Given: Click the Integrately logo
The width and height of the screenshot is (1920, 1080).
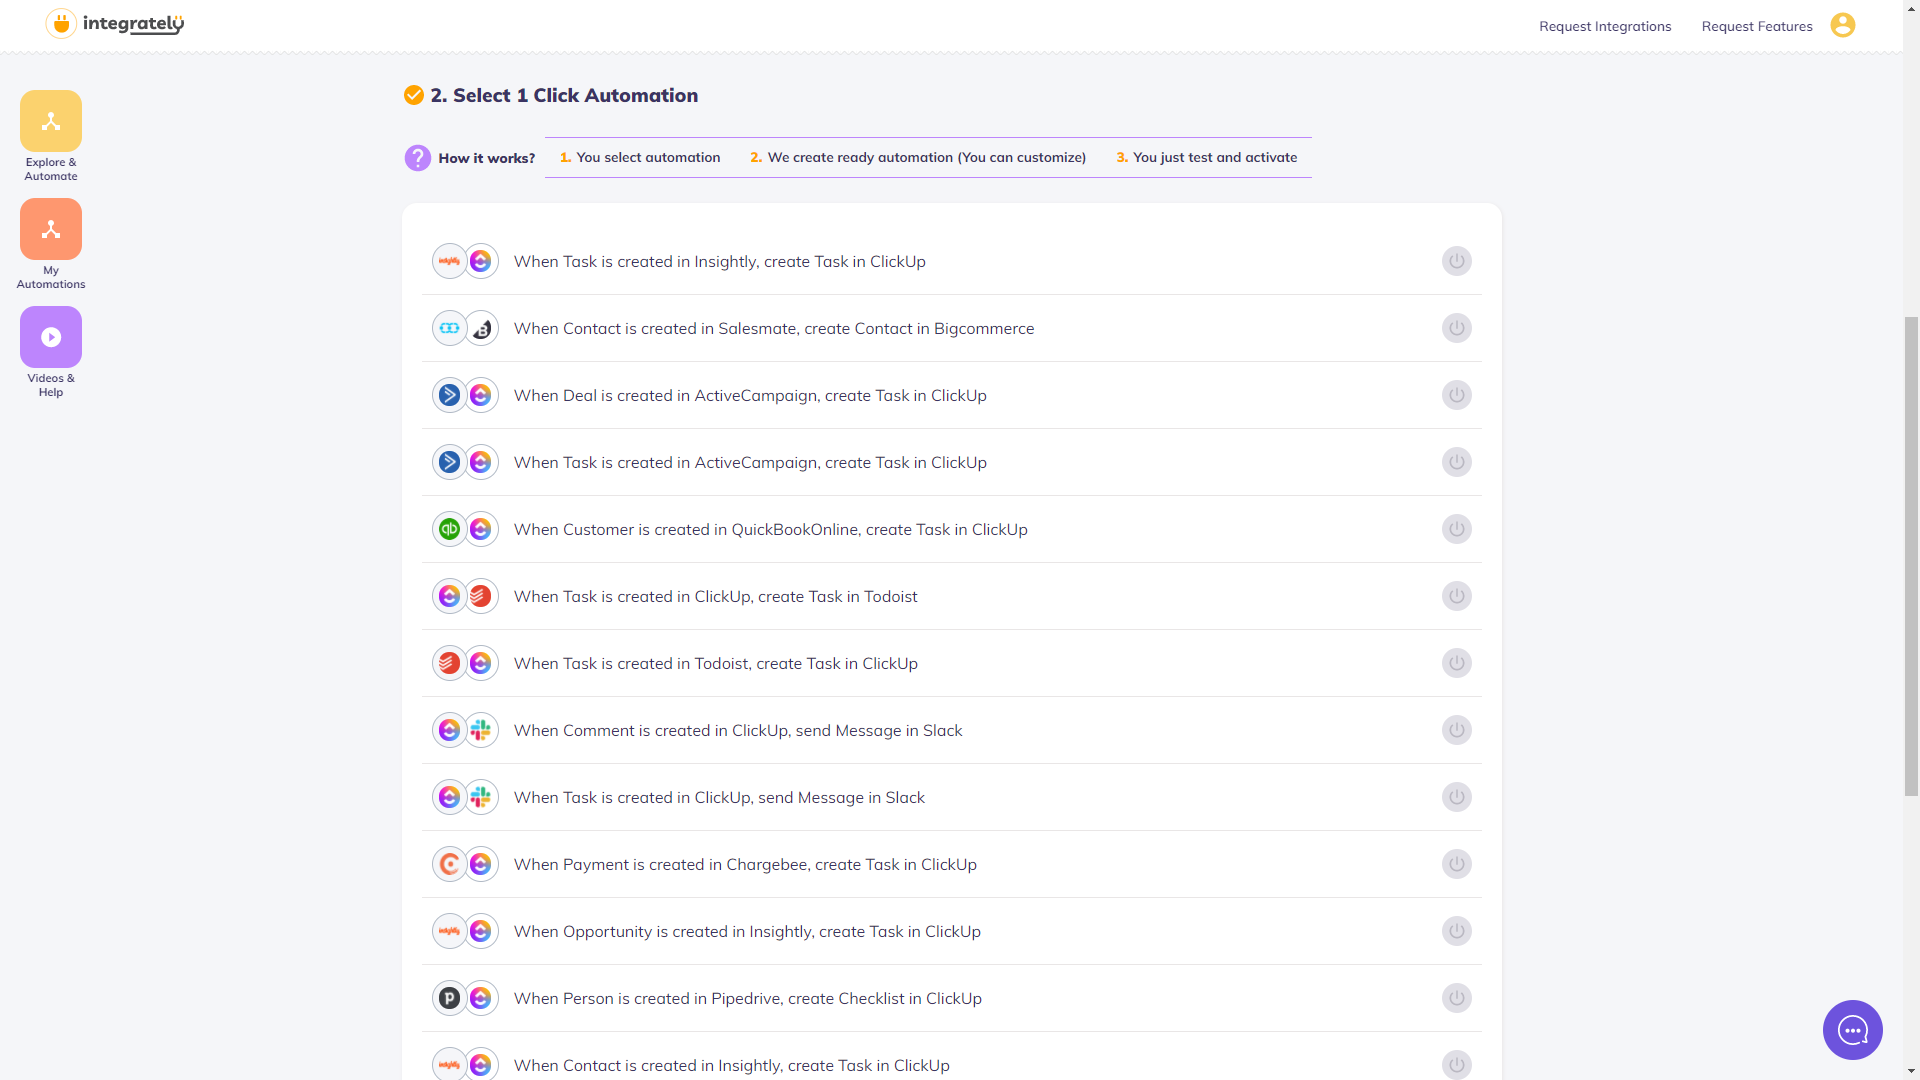Looking at the screenshot, I should pyautogui.click(x=115, y=23).
